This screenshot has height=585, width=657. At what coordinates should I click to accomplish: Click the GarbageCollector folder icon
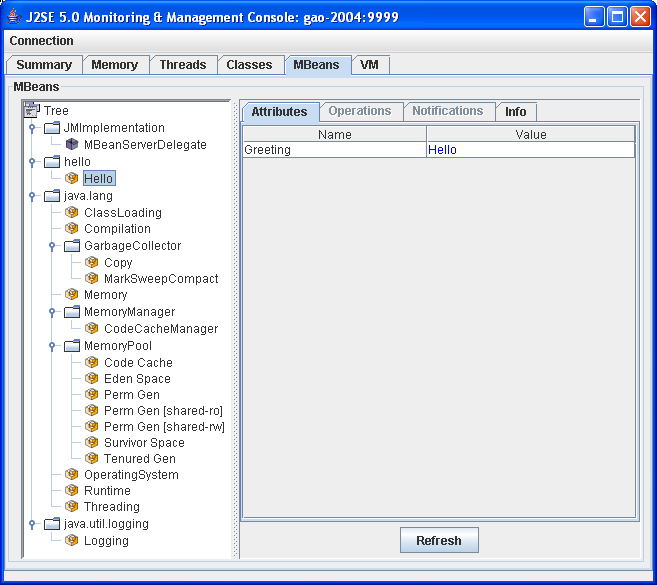pos(72,246)
